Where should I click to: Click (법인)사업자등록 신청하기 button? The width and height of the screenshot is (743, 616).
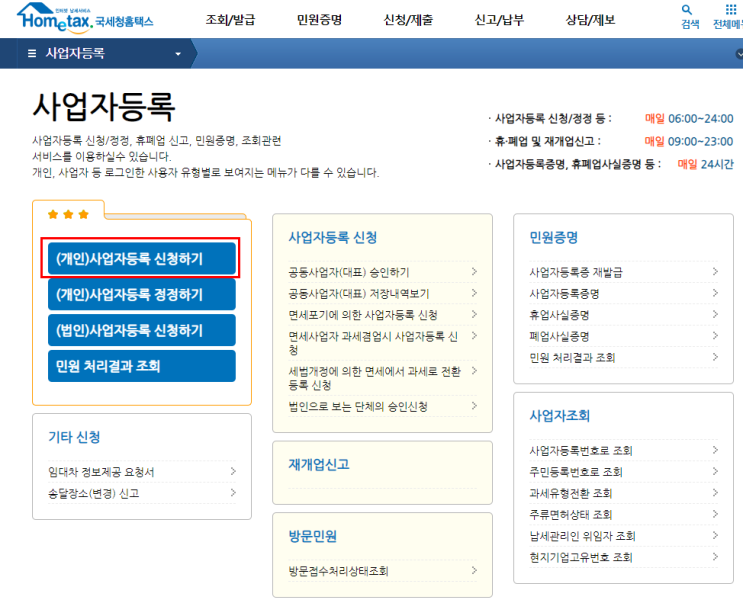click(x=142, y=330)
